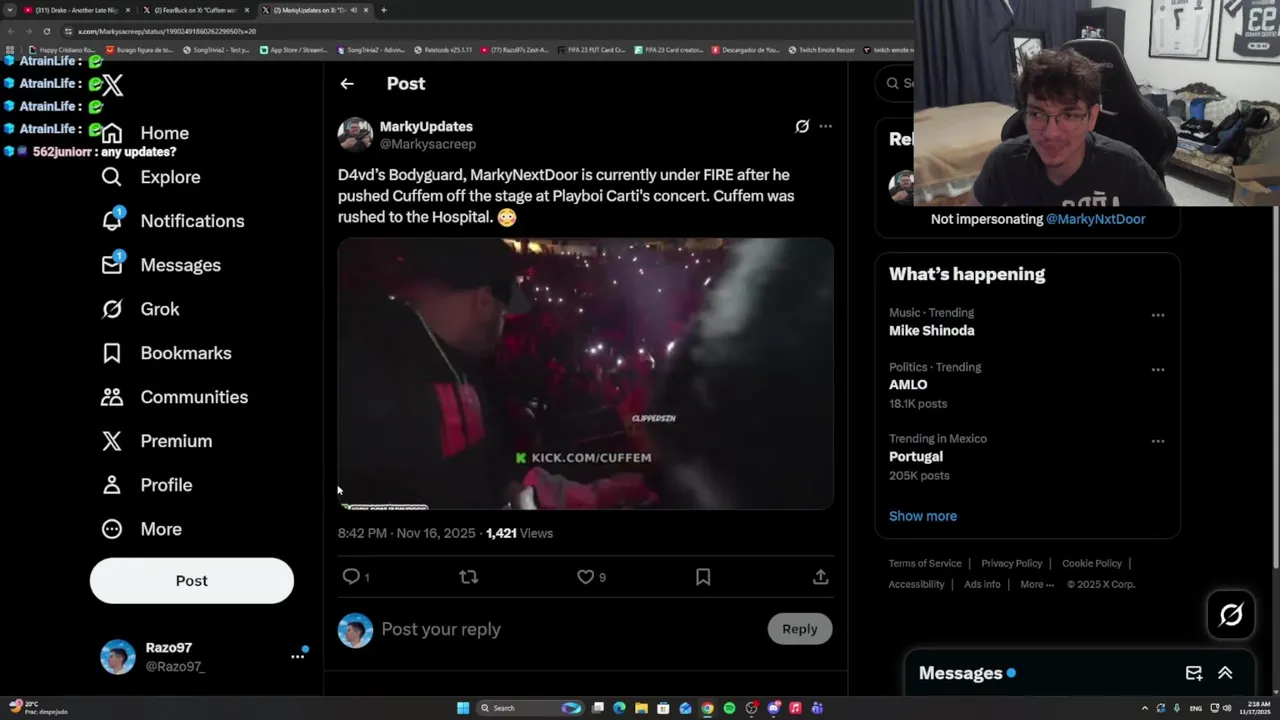Click the MarkyUpdates display name

[x=426, y=126]
